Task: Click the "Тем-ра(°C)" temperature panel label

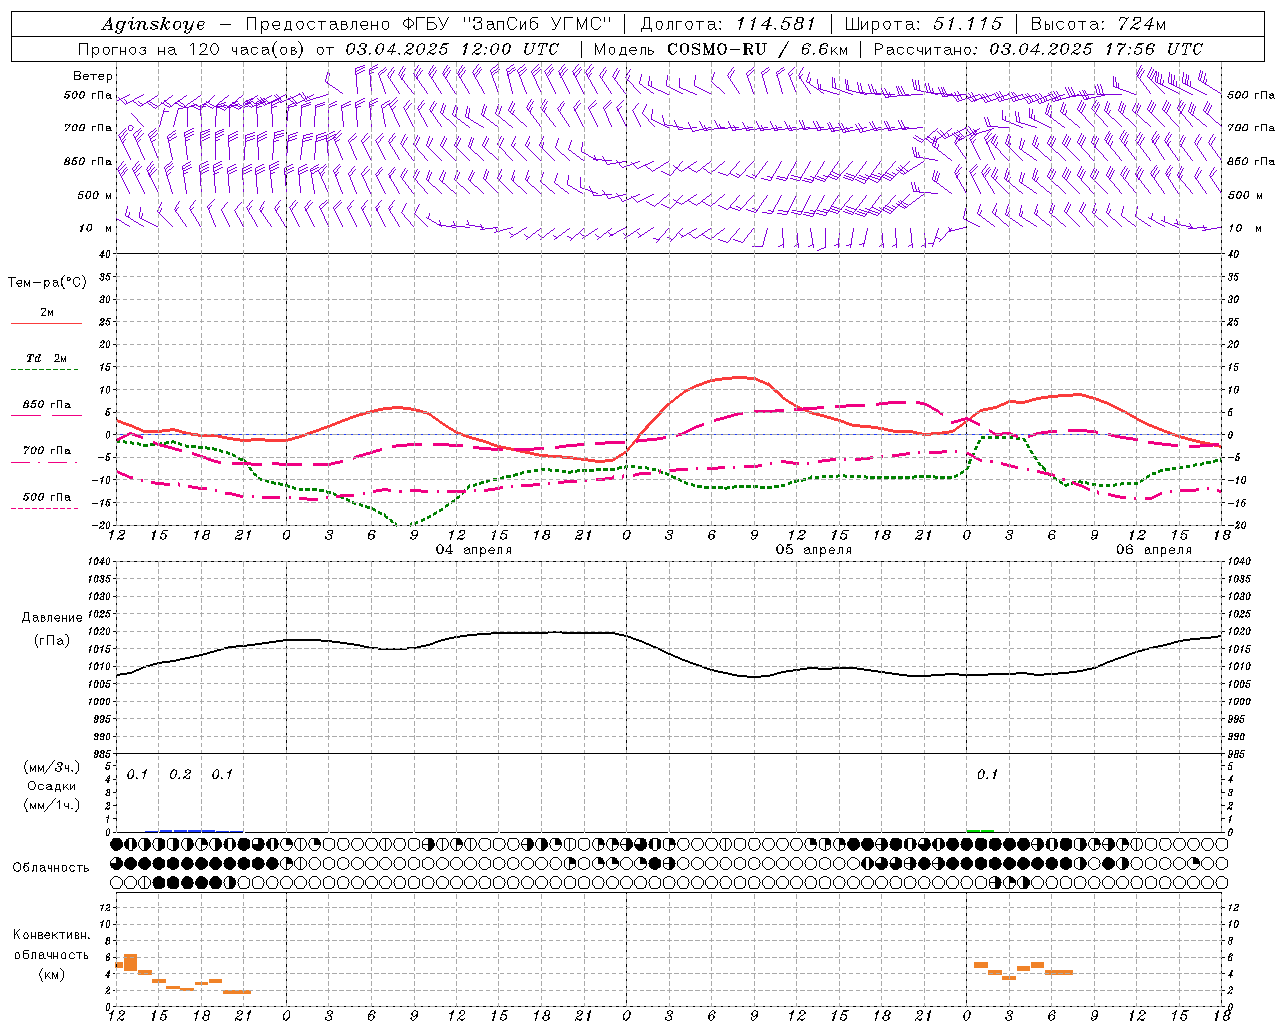Action: (x=47, y=283)
